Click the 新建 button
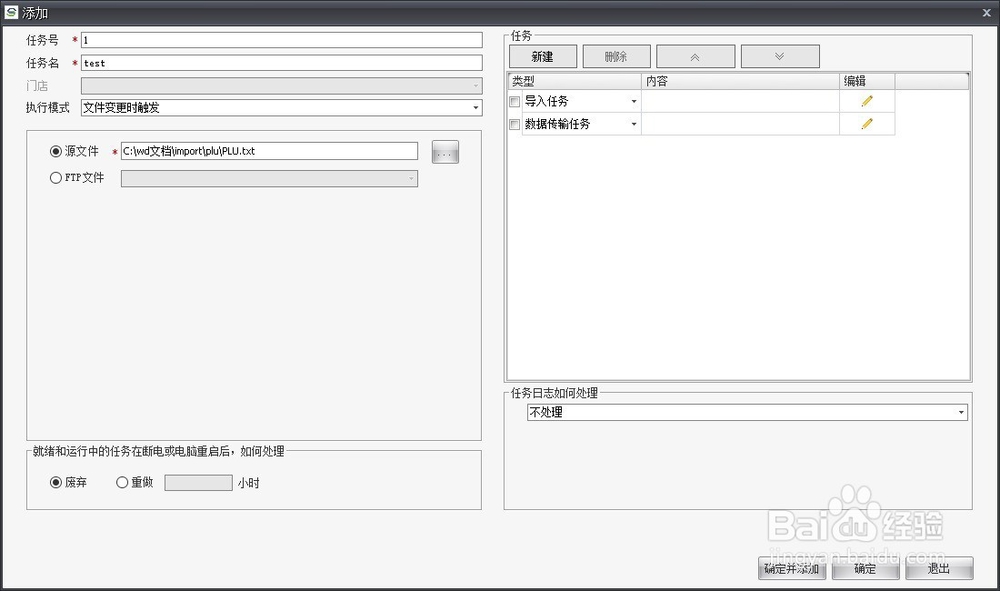The height and width of the screenshot is (591, 1000). point(543,57)
